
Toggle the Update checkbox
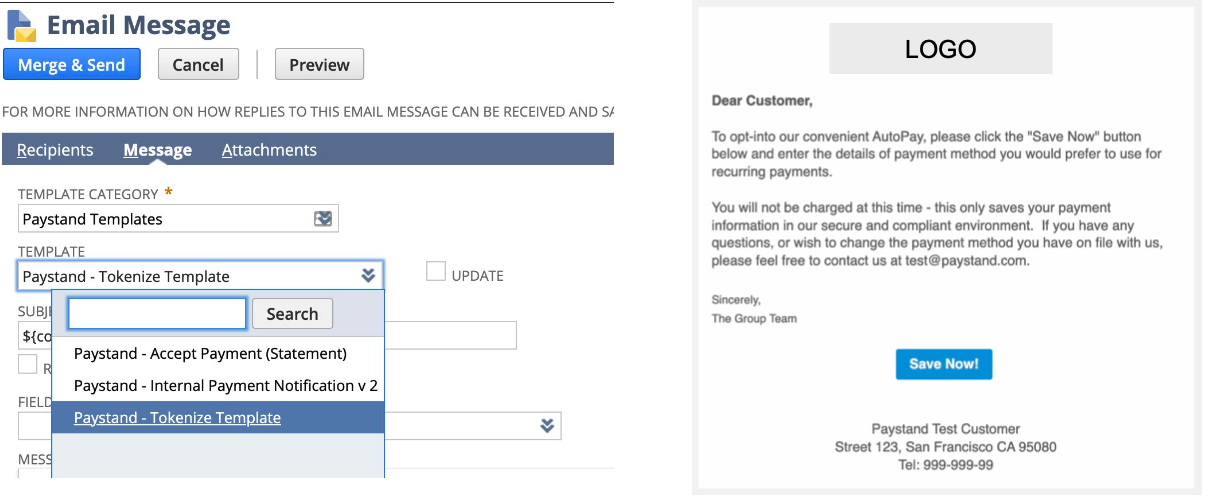436,271
